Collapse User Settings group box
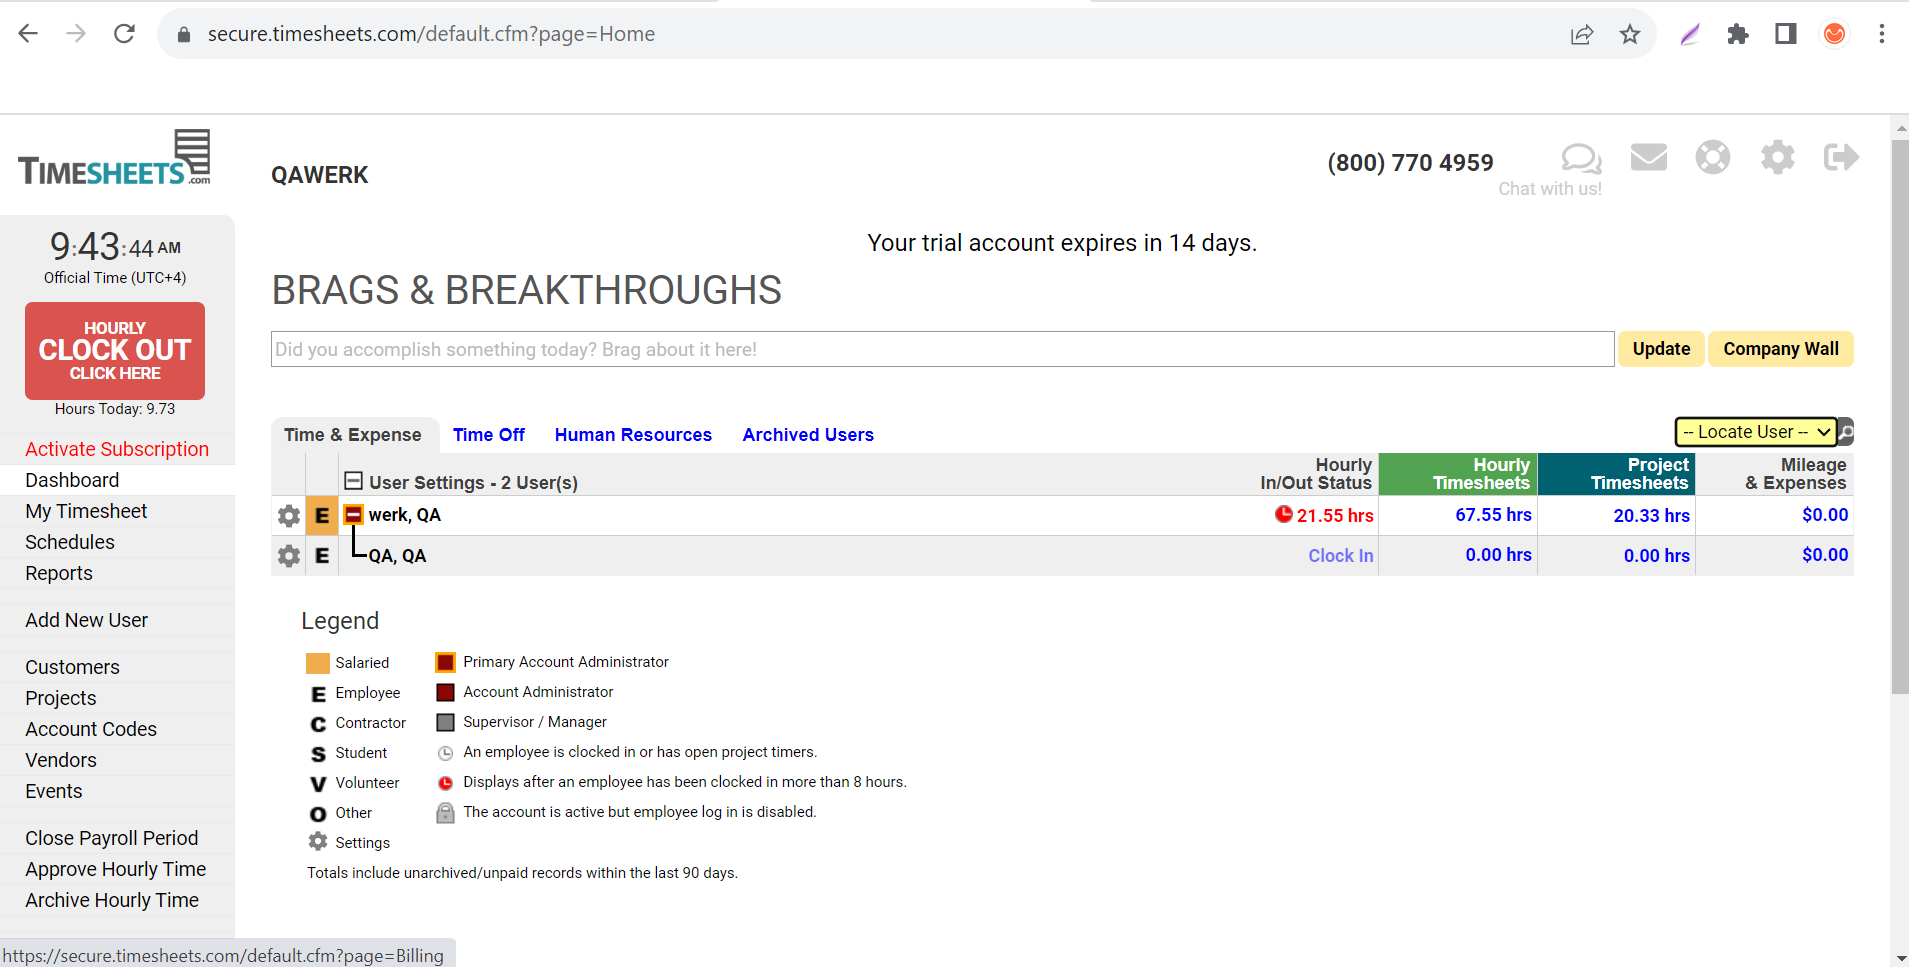This screenshot has width=1909, height=967. (353, 481)
